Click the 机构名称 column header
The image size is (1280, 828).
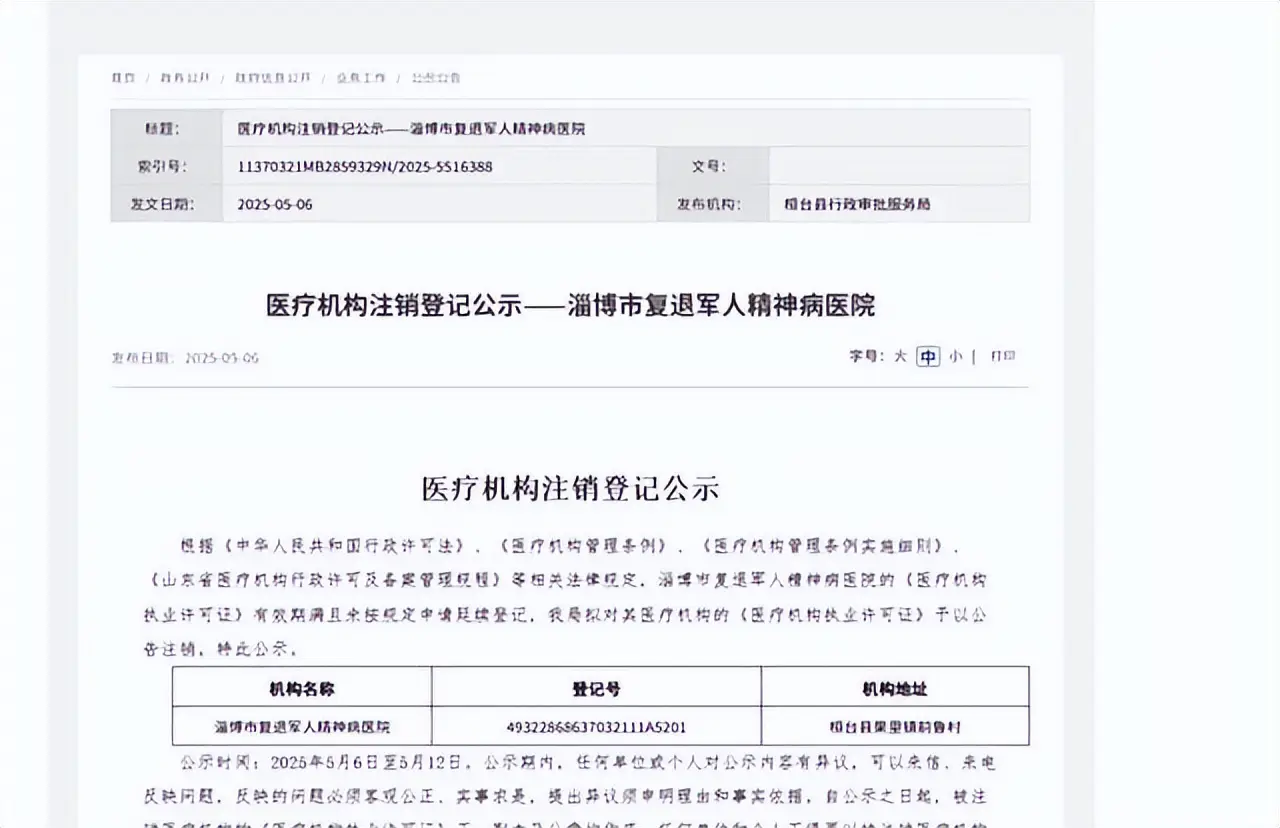point(302,689)
